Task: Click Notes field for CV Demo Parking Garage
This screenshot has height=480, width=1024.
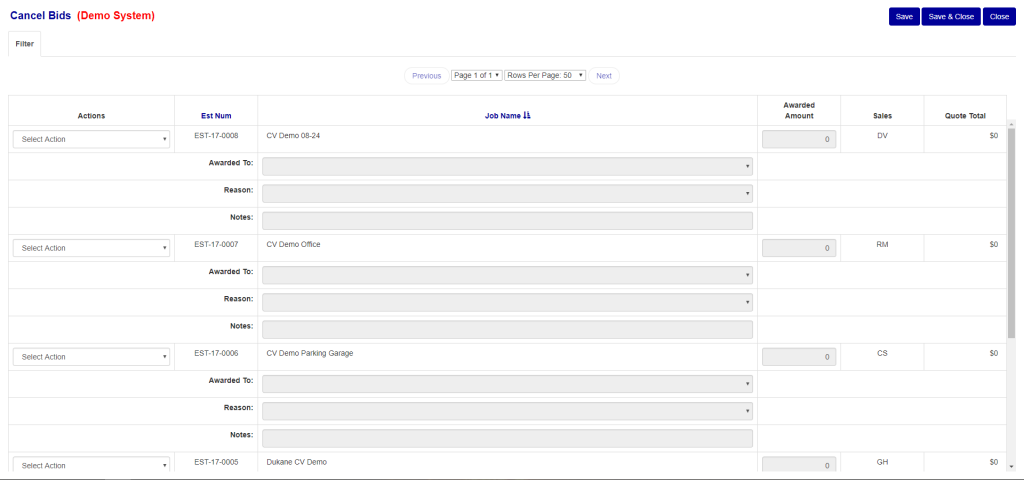Action: click(x=507, y=439)
